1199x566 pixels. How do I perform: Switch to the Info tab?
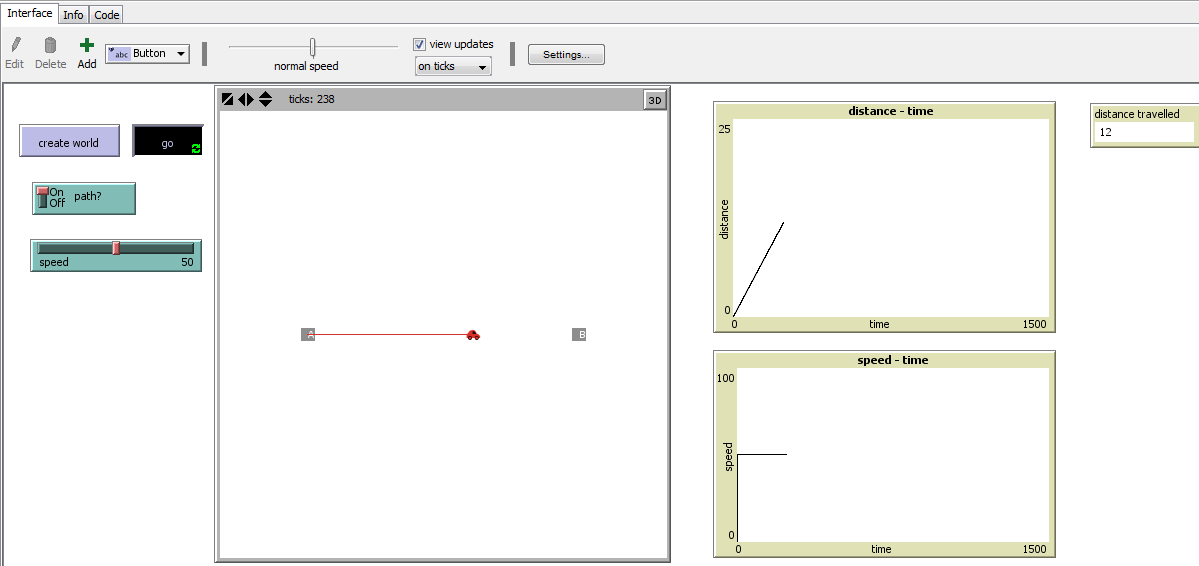[73, 15]
